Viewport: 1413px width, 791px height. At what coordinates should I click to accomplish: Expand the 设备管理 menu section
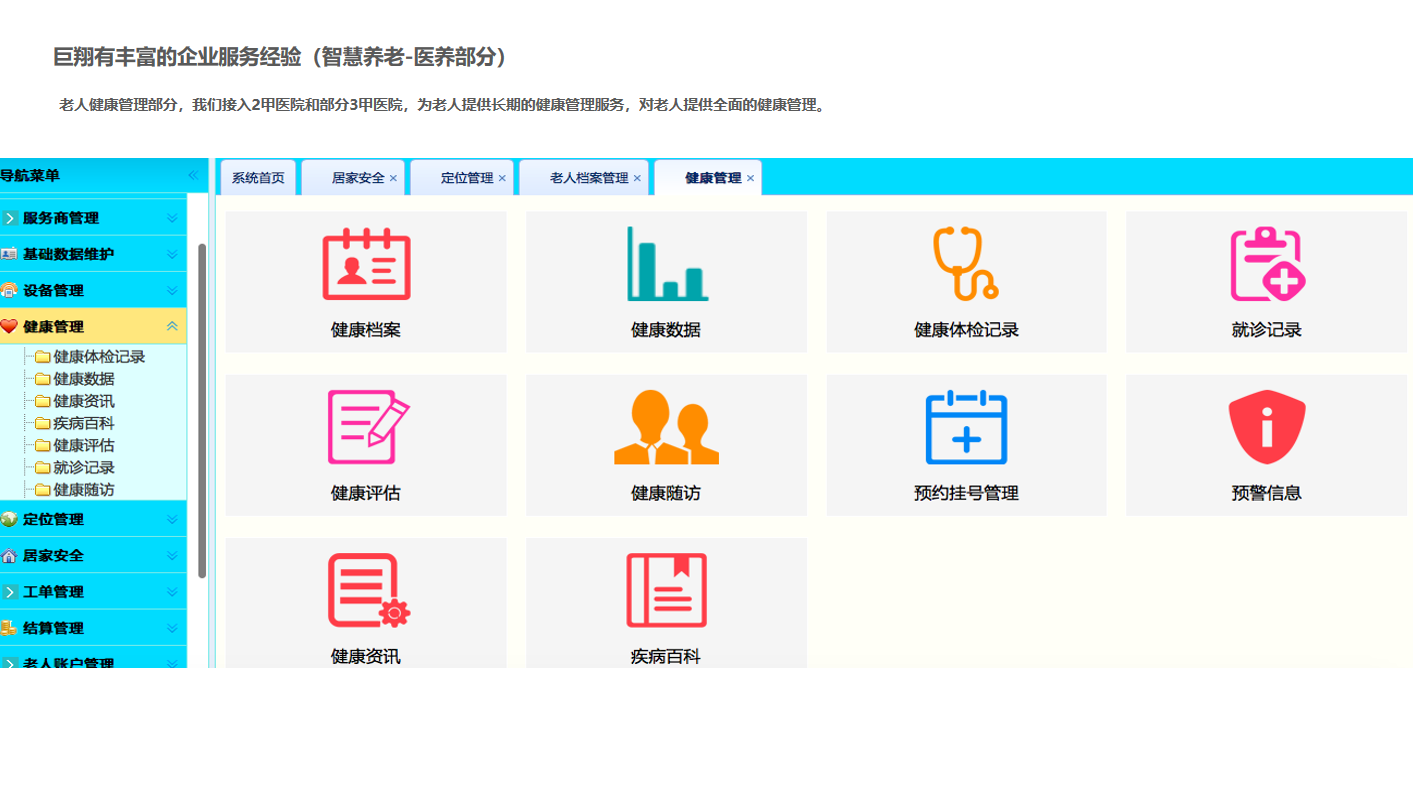[x=172, y=290]
